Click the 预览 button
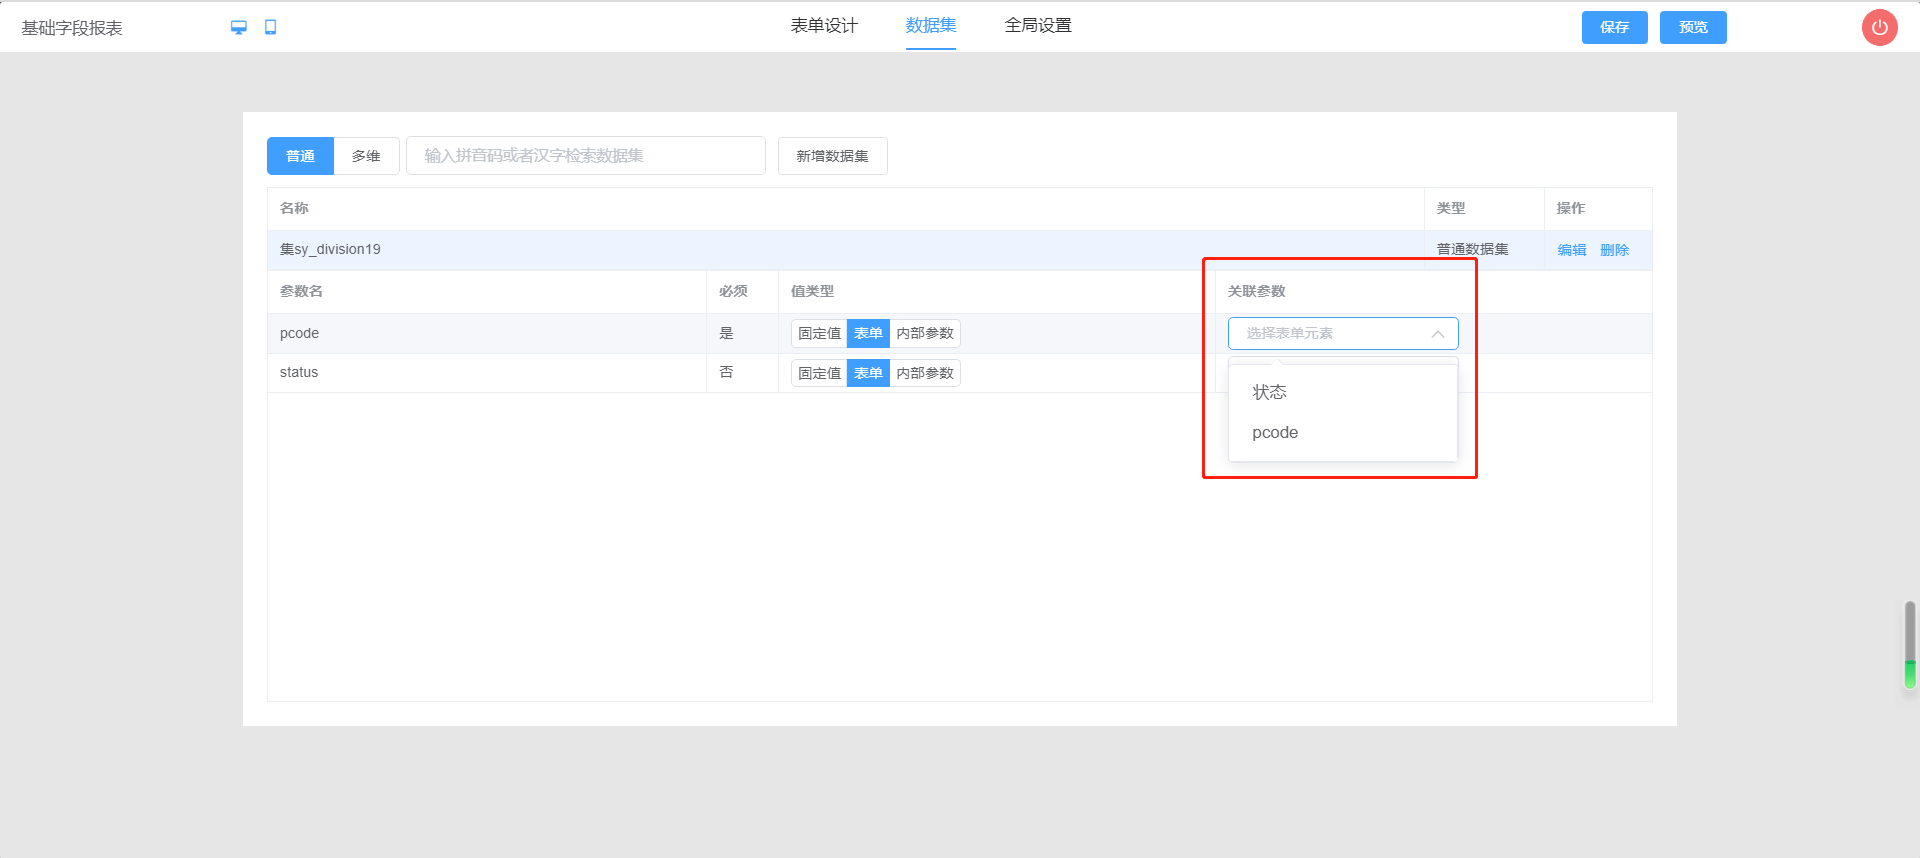 click(x=1693, y=27)
